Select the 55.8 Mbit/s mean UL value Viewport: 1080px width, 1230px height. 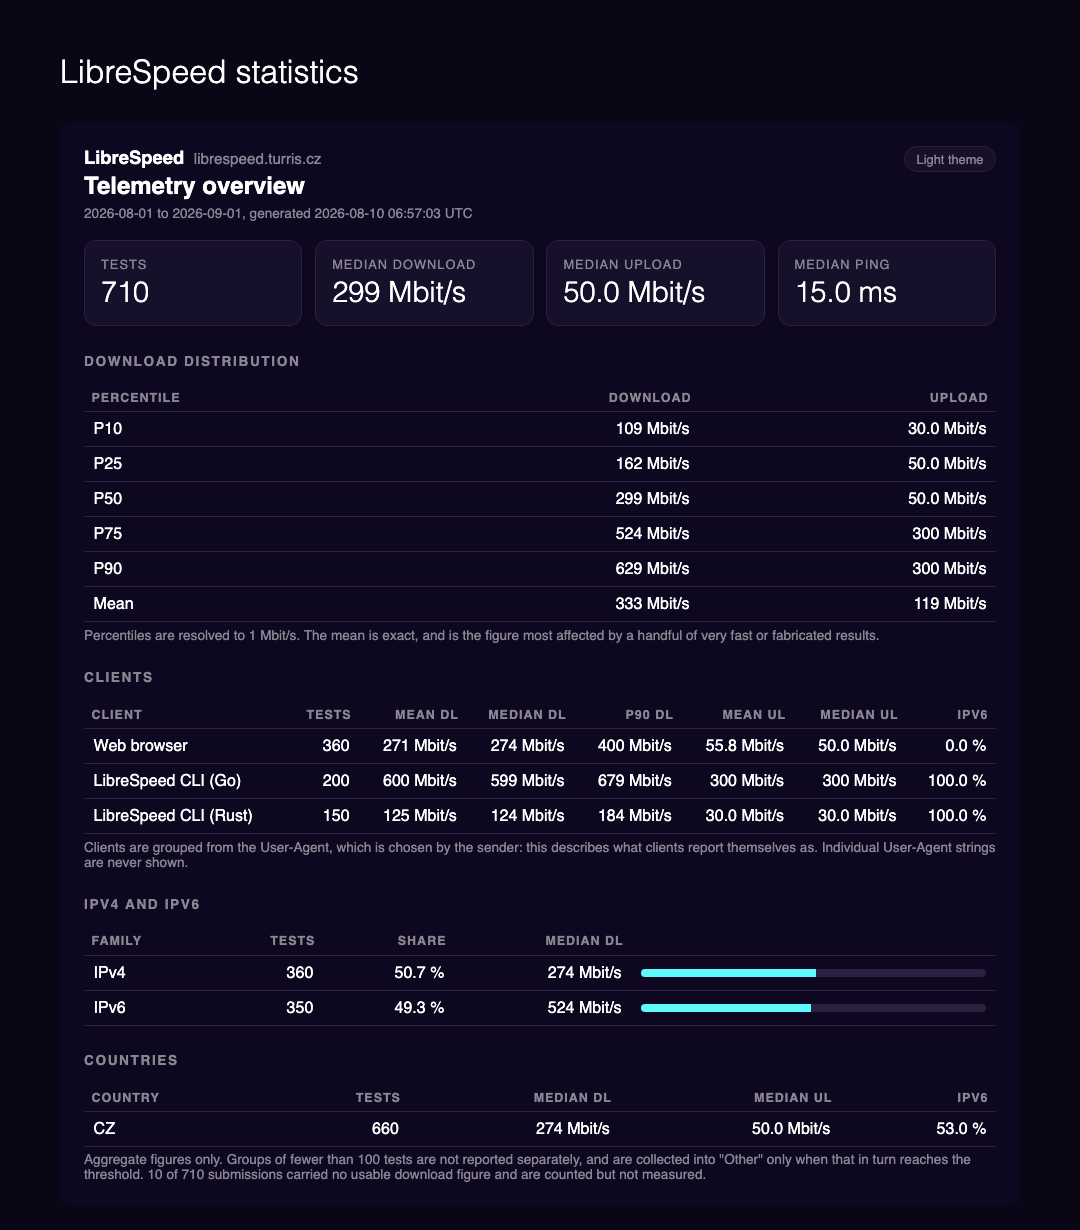pos(743,746)
